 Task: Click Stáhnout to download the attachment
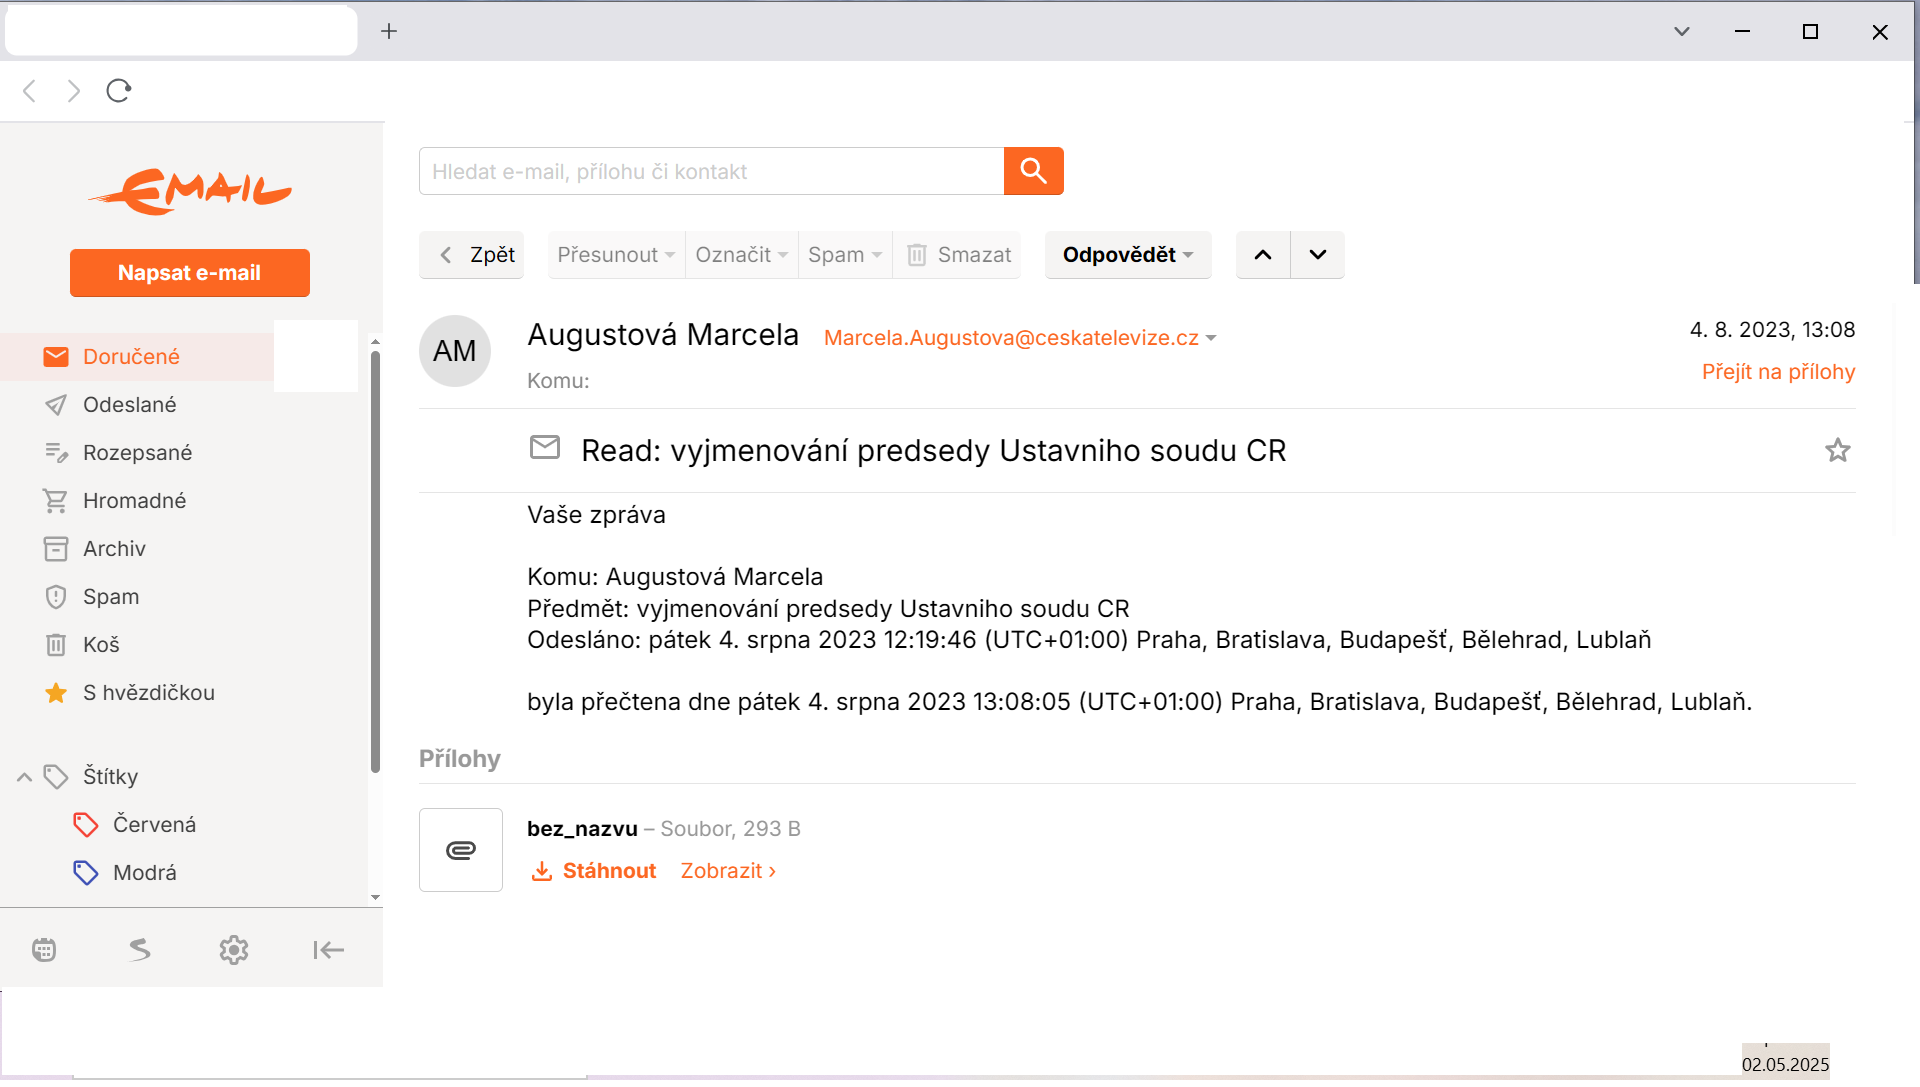click(594, 871)
